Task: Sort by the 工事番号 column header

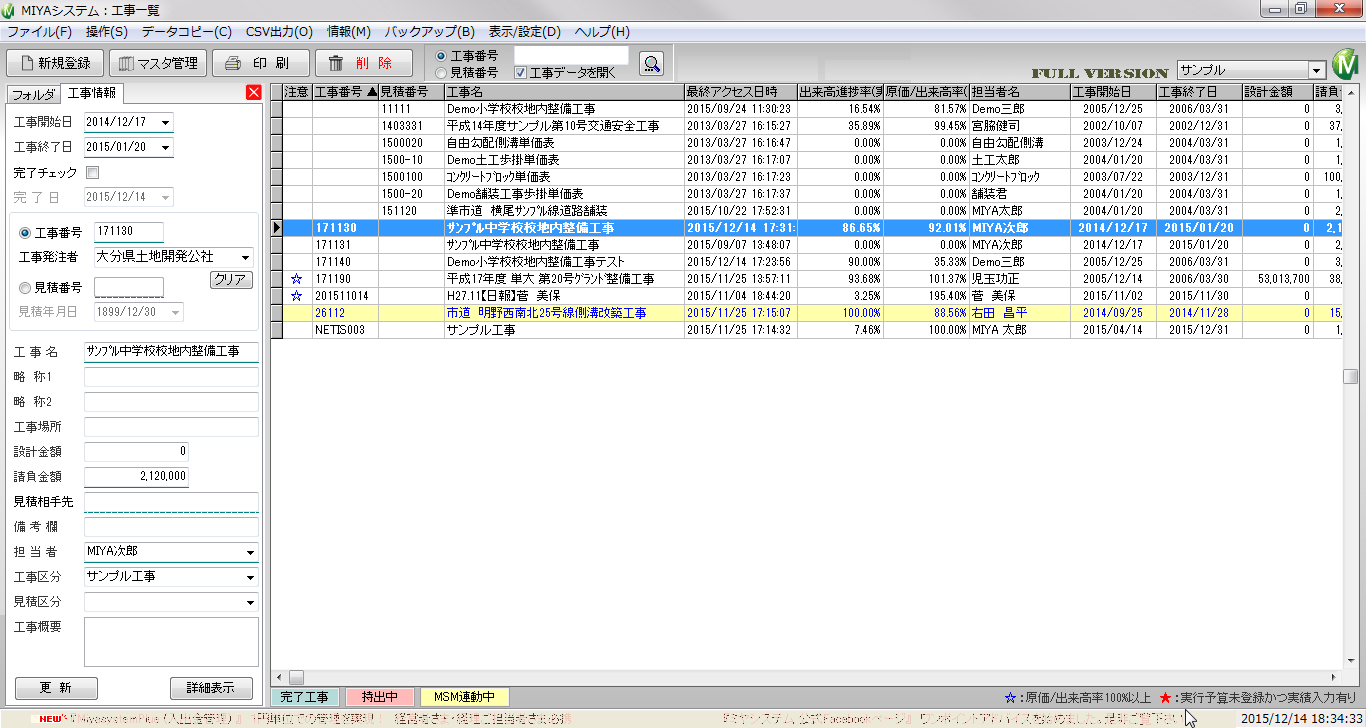Action: point(345,92)
